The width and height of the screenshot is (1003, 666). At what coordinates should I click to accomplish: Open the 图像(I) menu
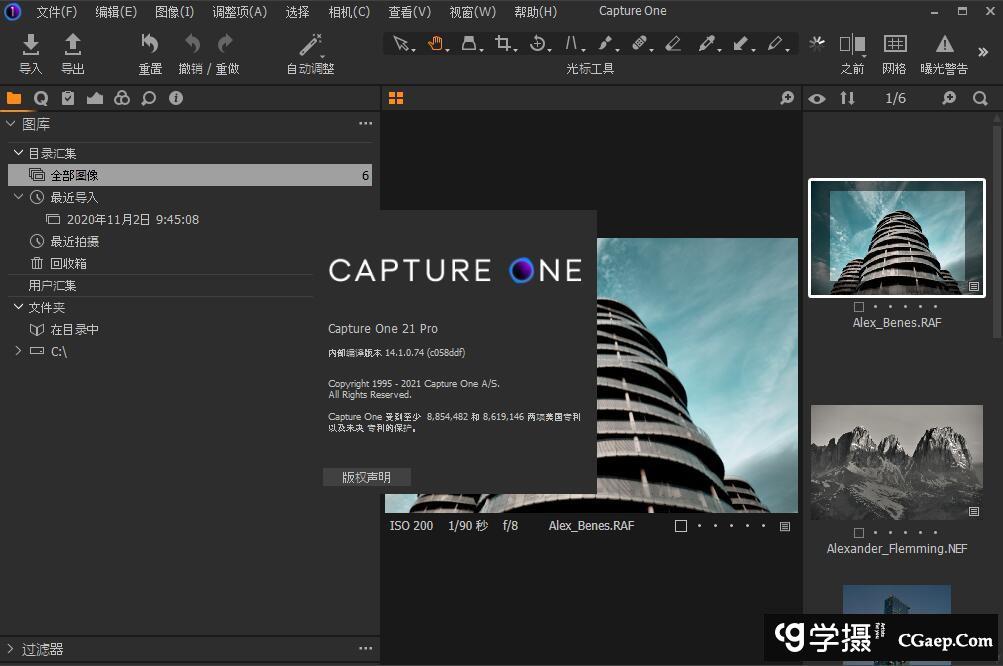[175, 12]
